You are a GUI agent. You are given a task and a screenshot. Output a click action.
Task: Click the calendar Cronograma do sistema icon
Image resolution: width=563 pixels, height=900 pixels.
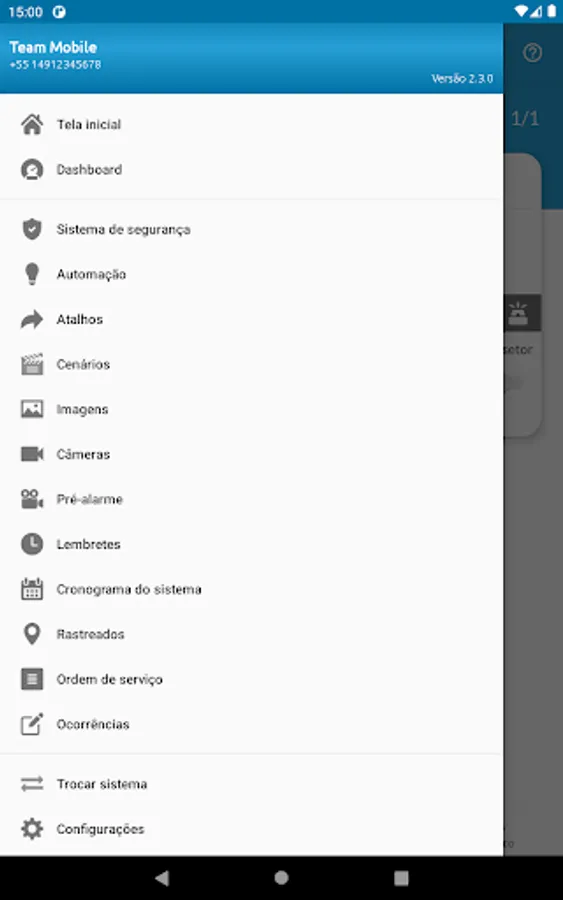click(32, 589)
